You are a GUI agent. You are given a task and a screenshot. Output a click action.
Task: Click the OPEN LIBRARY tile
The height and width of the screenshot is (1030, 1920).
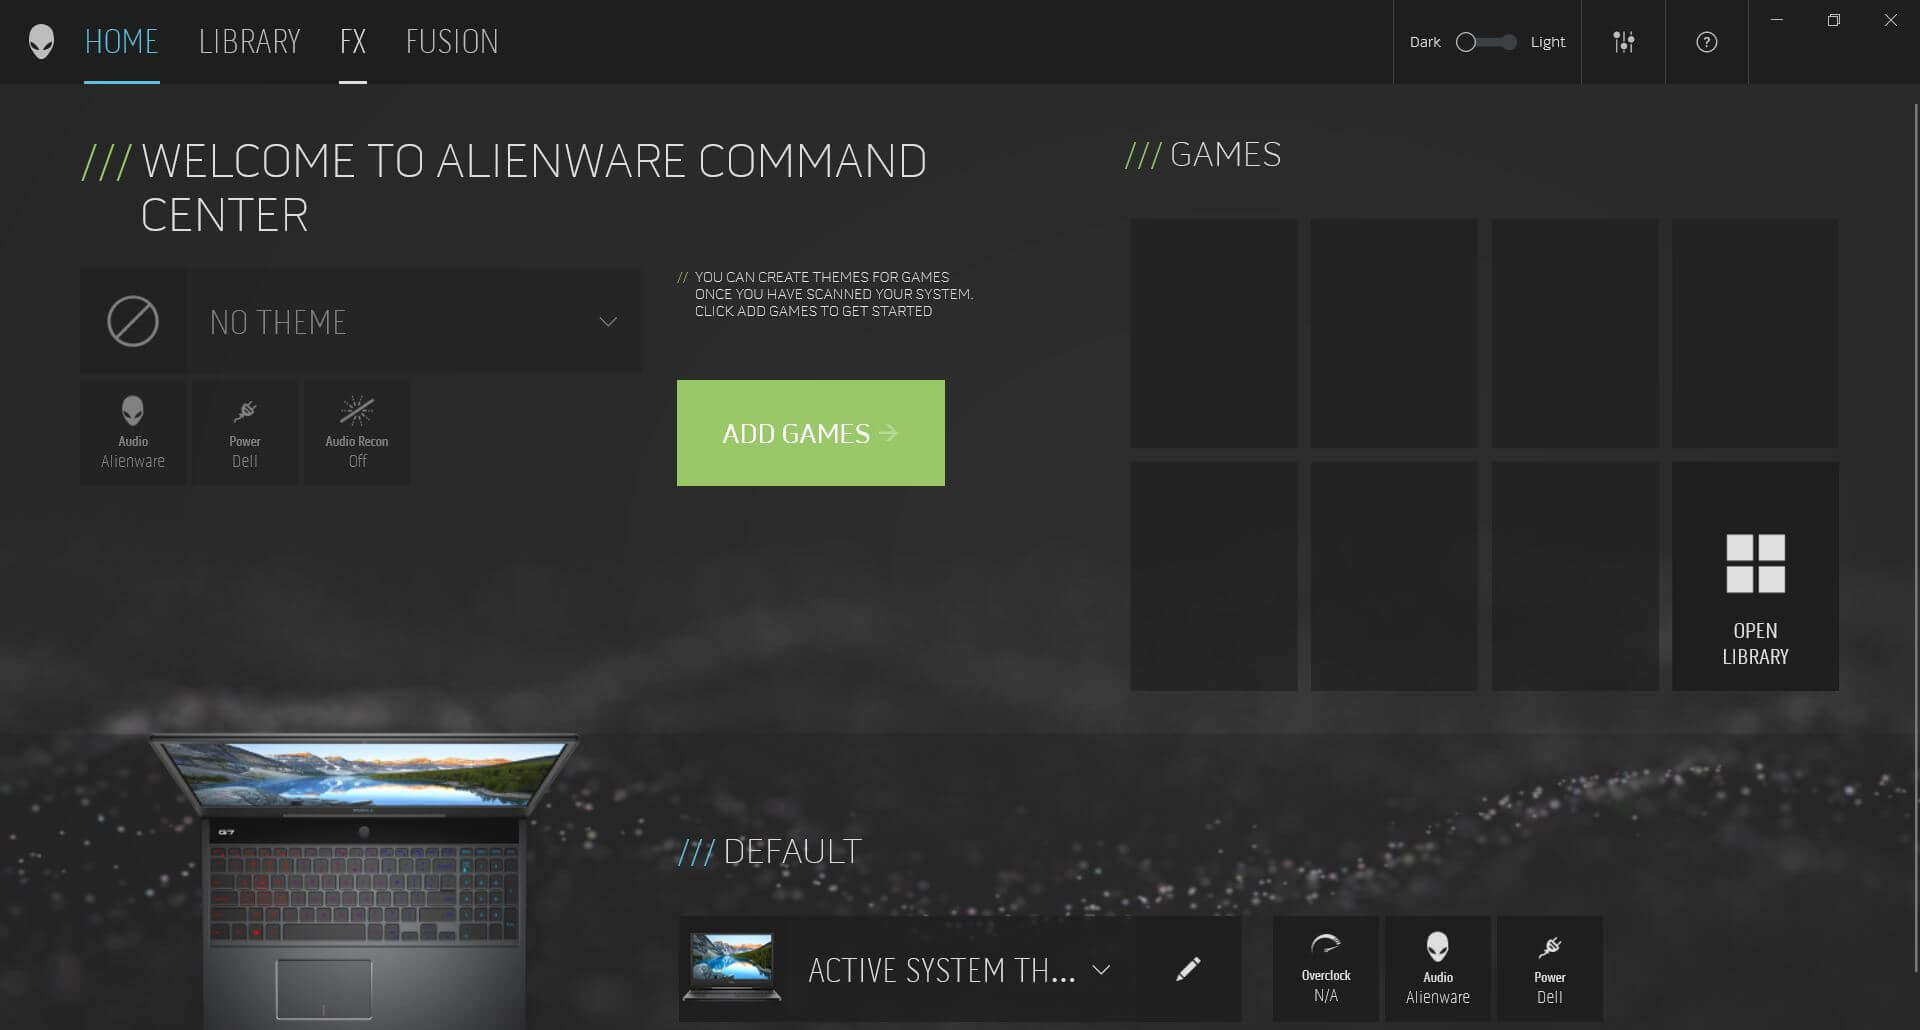[x=1755, y=576]
